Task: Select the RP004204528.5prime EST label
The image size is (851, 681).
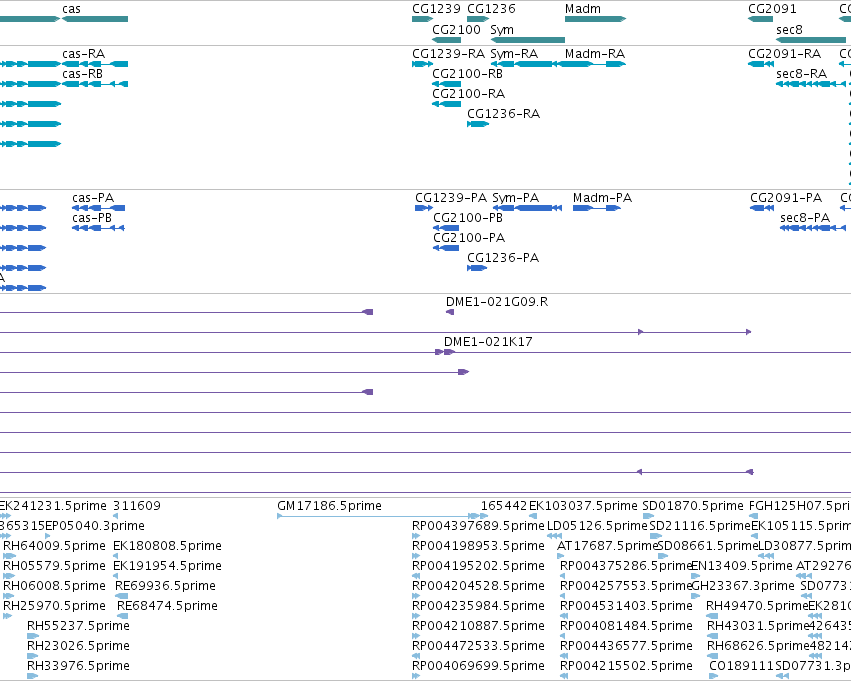Action: coord(478,586)
